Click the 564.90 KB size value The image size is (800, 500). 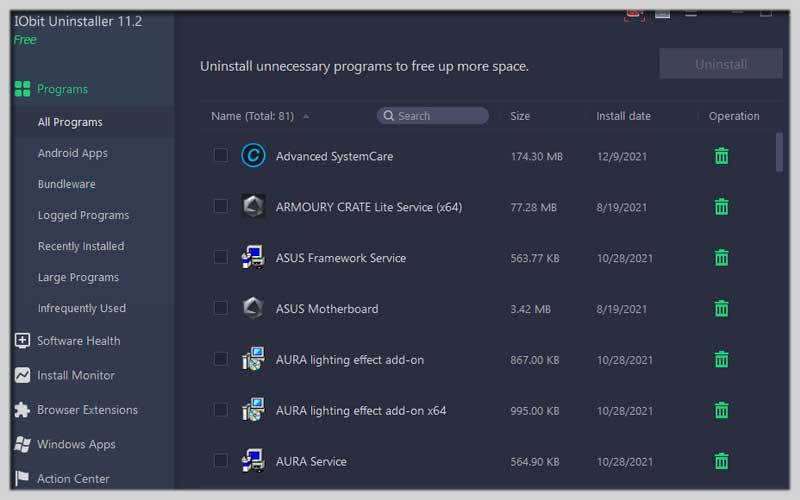[535, 462]
